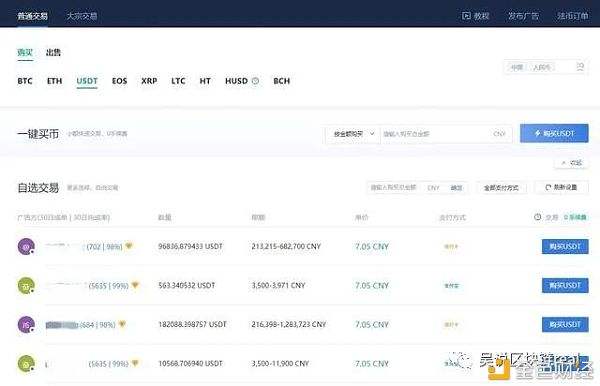Click the payment icon in 3,500-3,971 CNY row
The width and height of the screenshot is (600, 386).
pos(452,286)
